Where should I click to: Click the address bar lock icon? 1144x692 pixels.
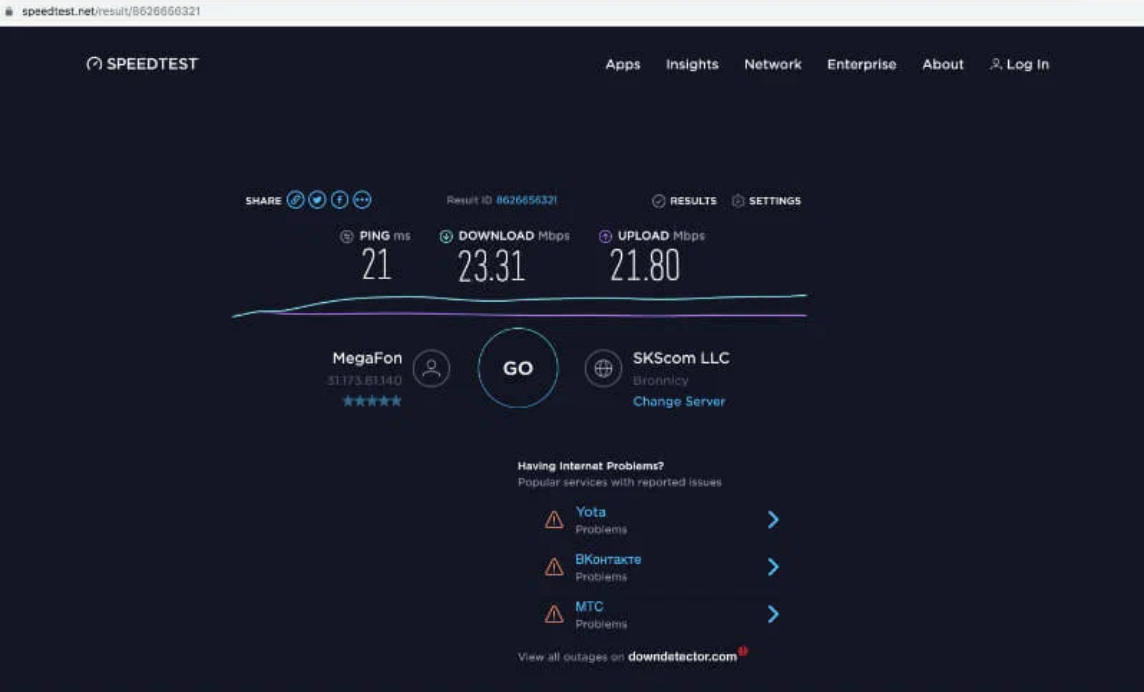click(9, 12)
